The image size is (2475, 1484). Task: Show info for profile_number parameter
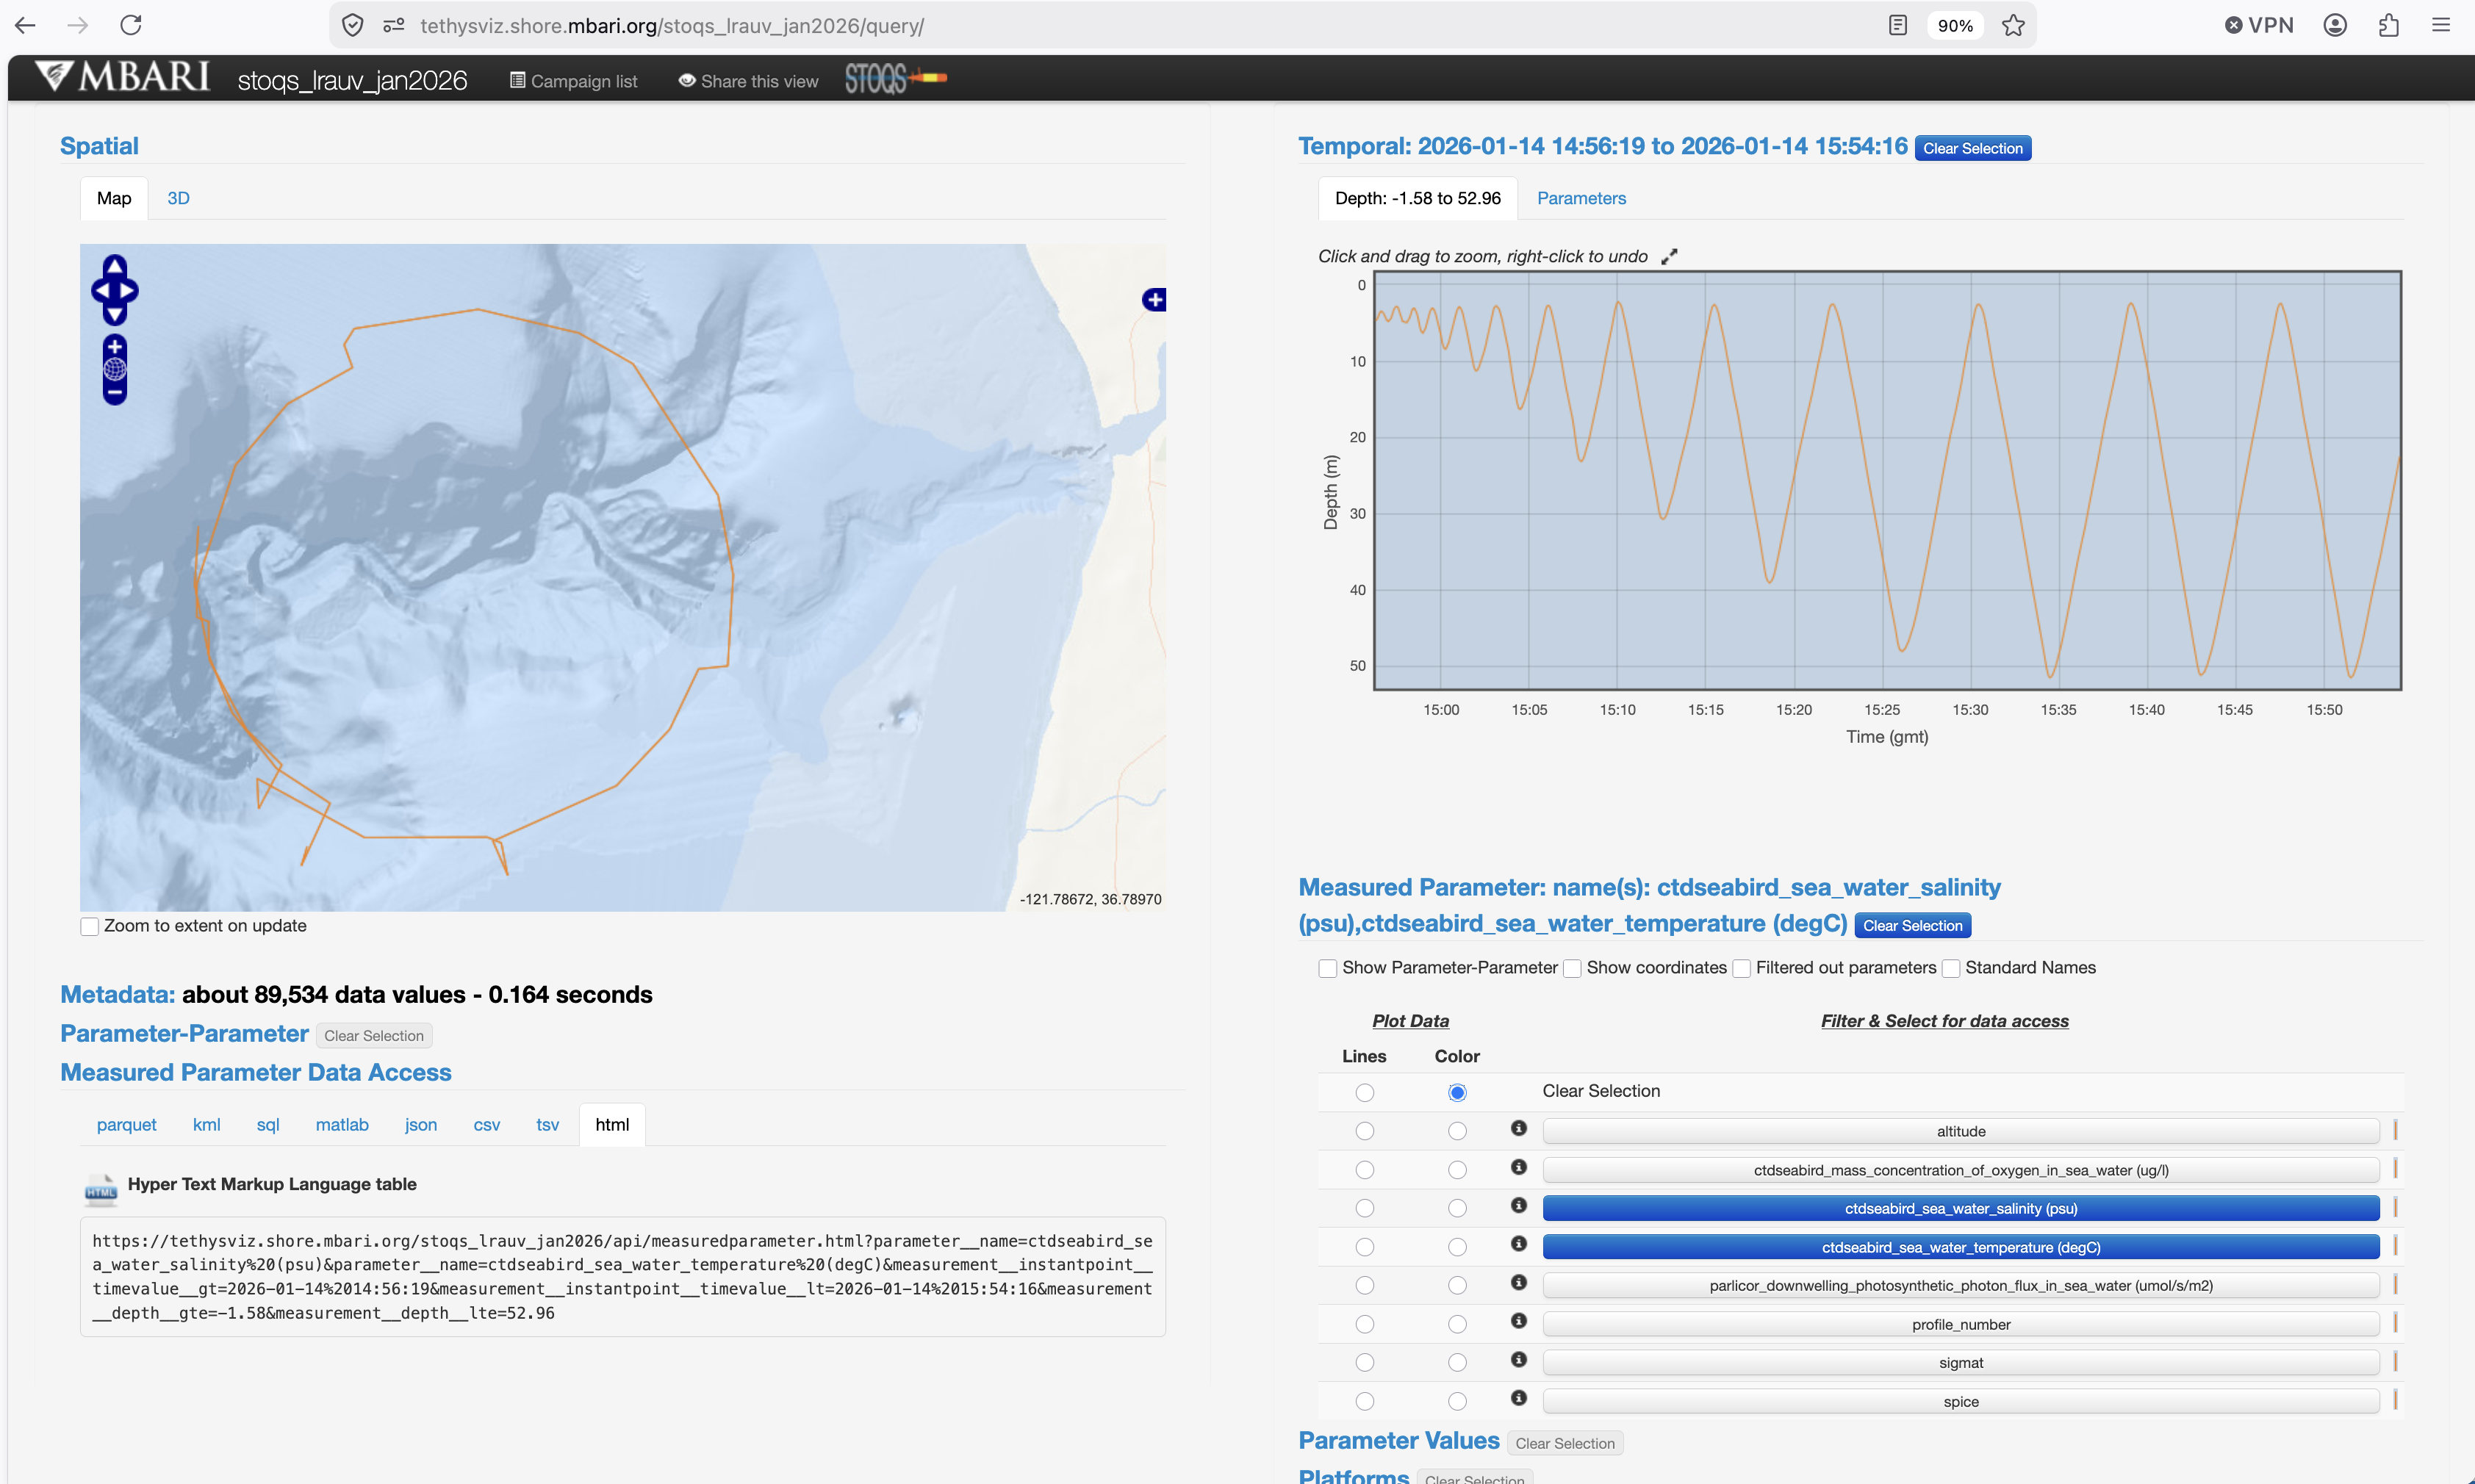(1518, 1321)
